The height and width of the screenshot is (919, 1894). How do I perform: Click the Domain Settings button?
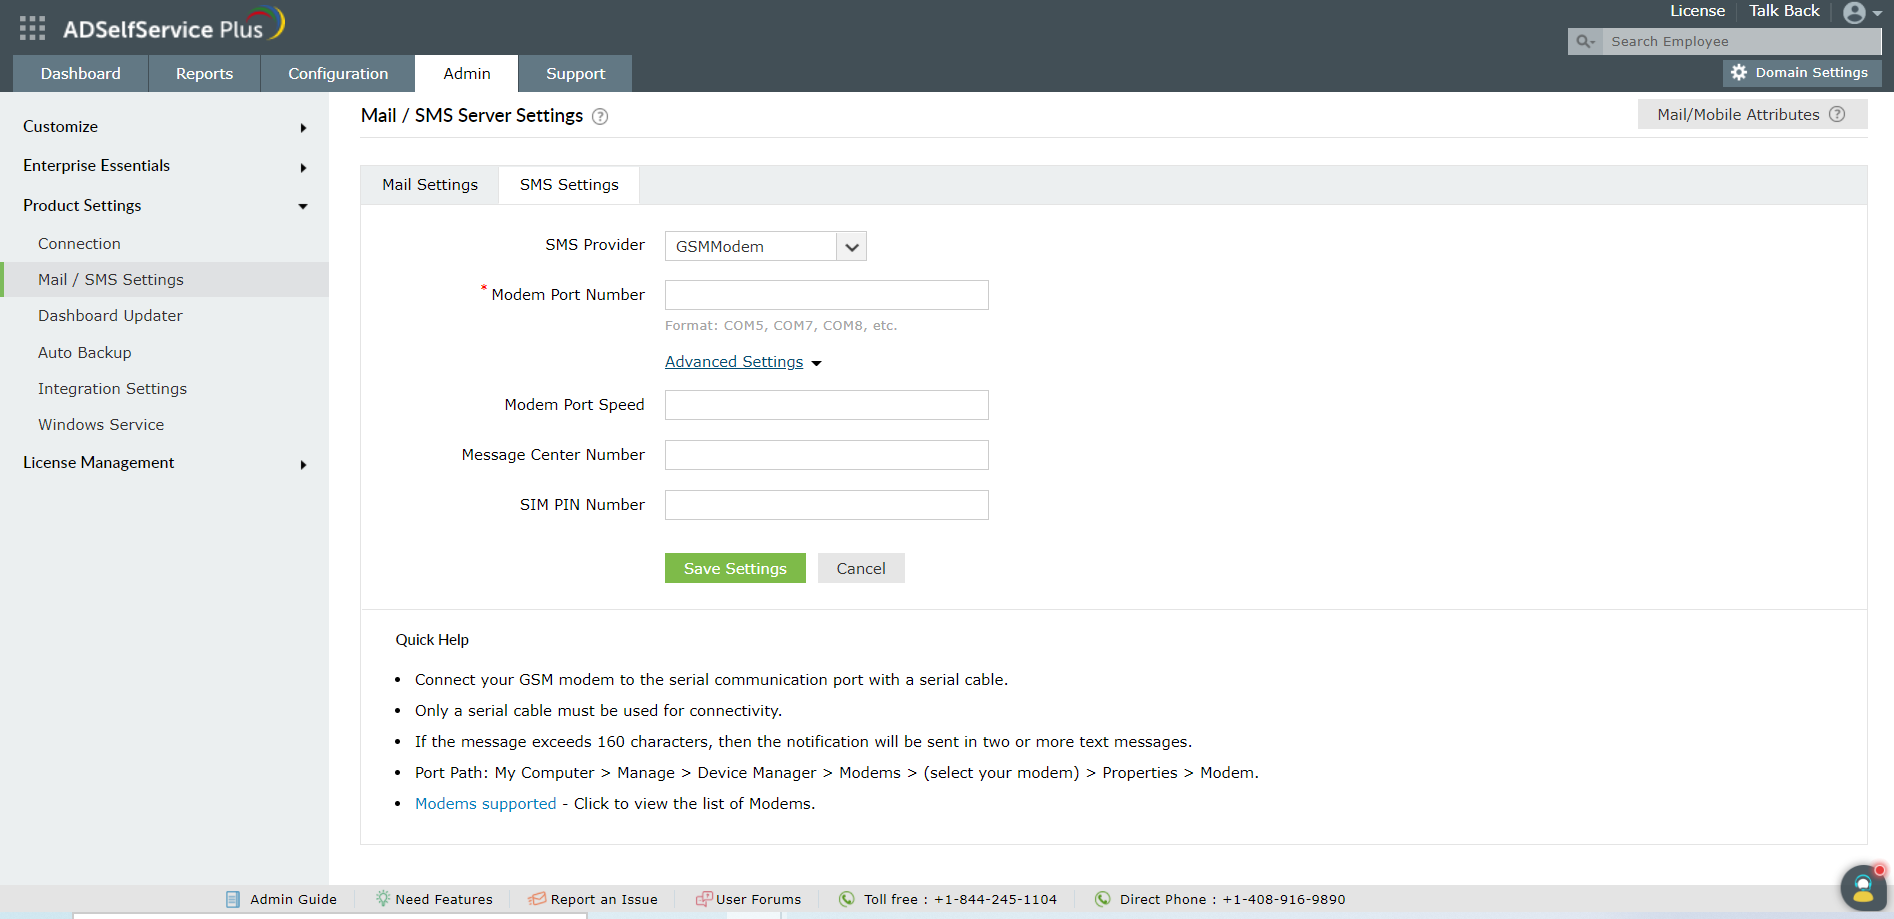1802,73
